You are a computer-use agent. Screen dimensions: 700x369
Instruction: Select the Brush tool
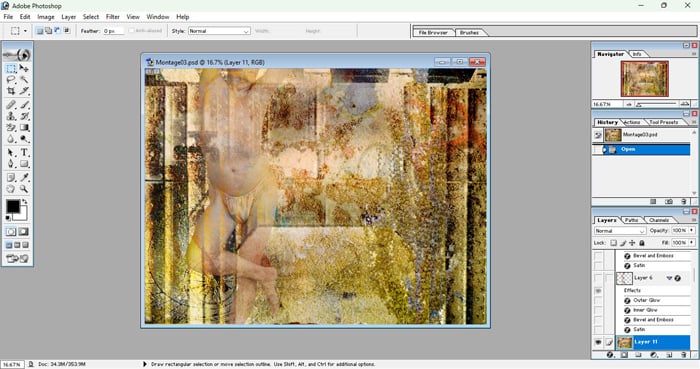(x=24, y=105)
